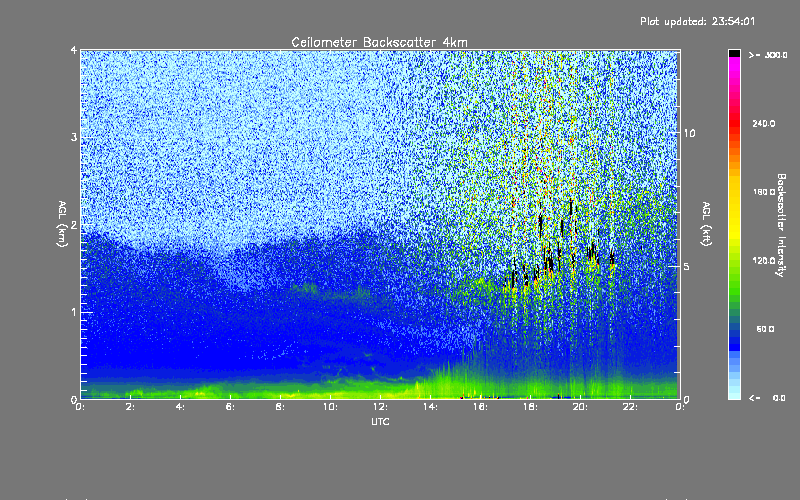Screen dimensions: 800x500
Task: Click the '240.0' colorbar value
Action: pyautogui.click(x=764, y=123)
